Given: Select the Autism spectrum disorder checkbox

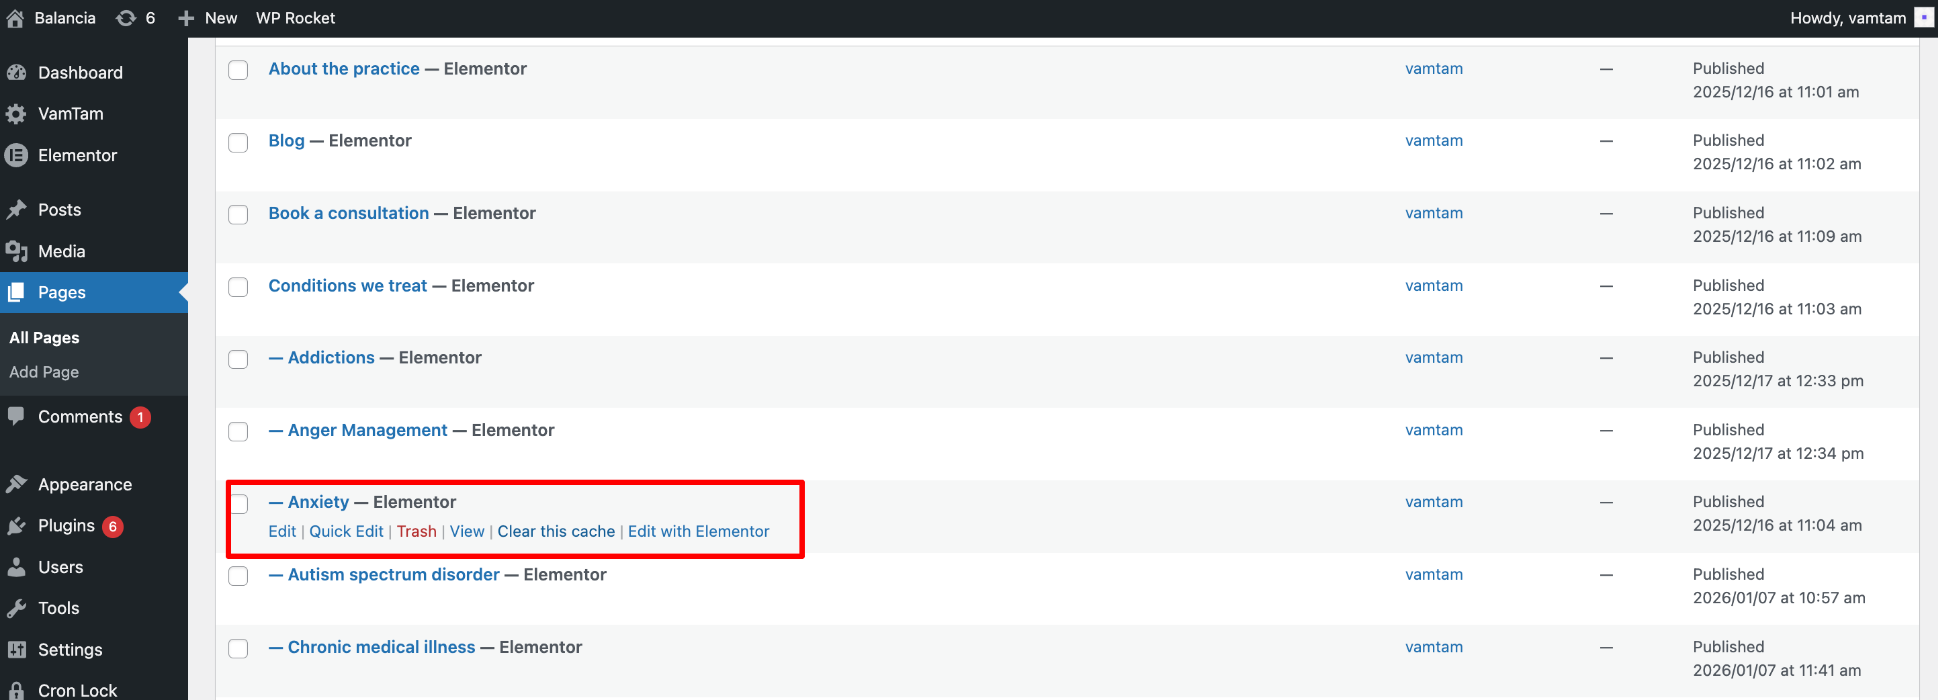Looking at the screenshot, I should tap(238, 576).
